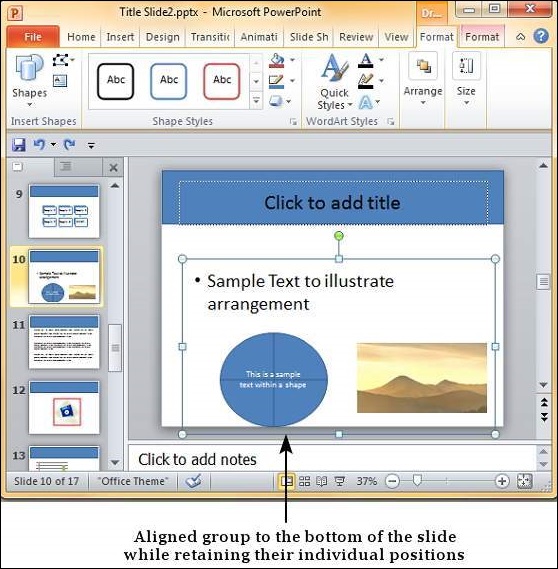The height and width of the screenshot is (569, 558).
Task: Open WordArt Styles dialog launcher
Action: tap(391, 122)
